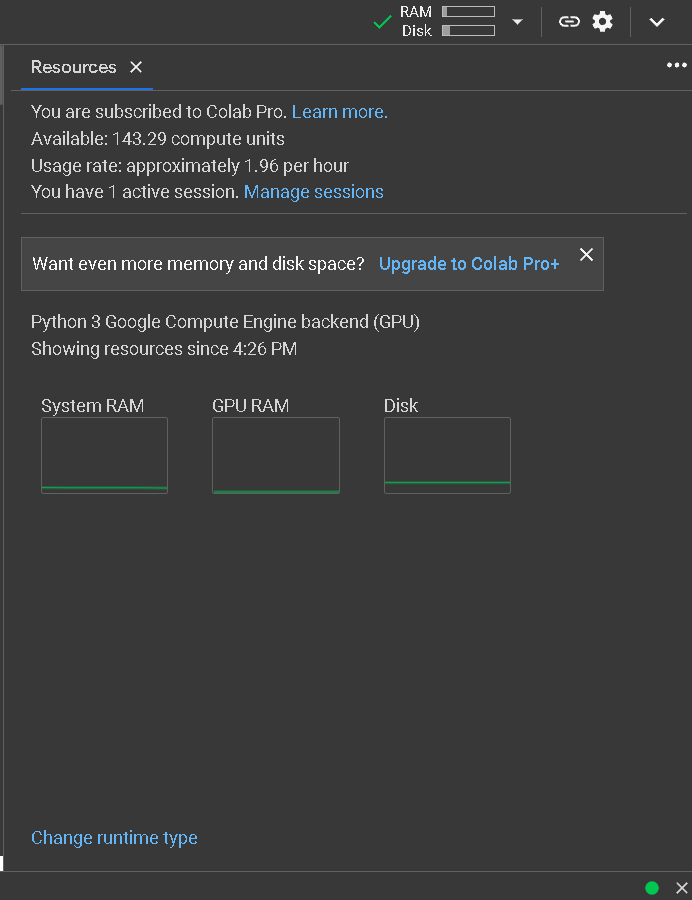This screenshot has width=692, height=900.
Task: Expand the RAM and Disk dropdown arrow
Action: point(517,22)
